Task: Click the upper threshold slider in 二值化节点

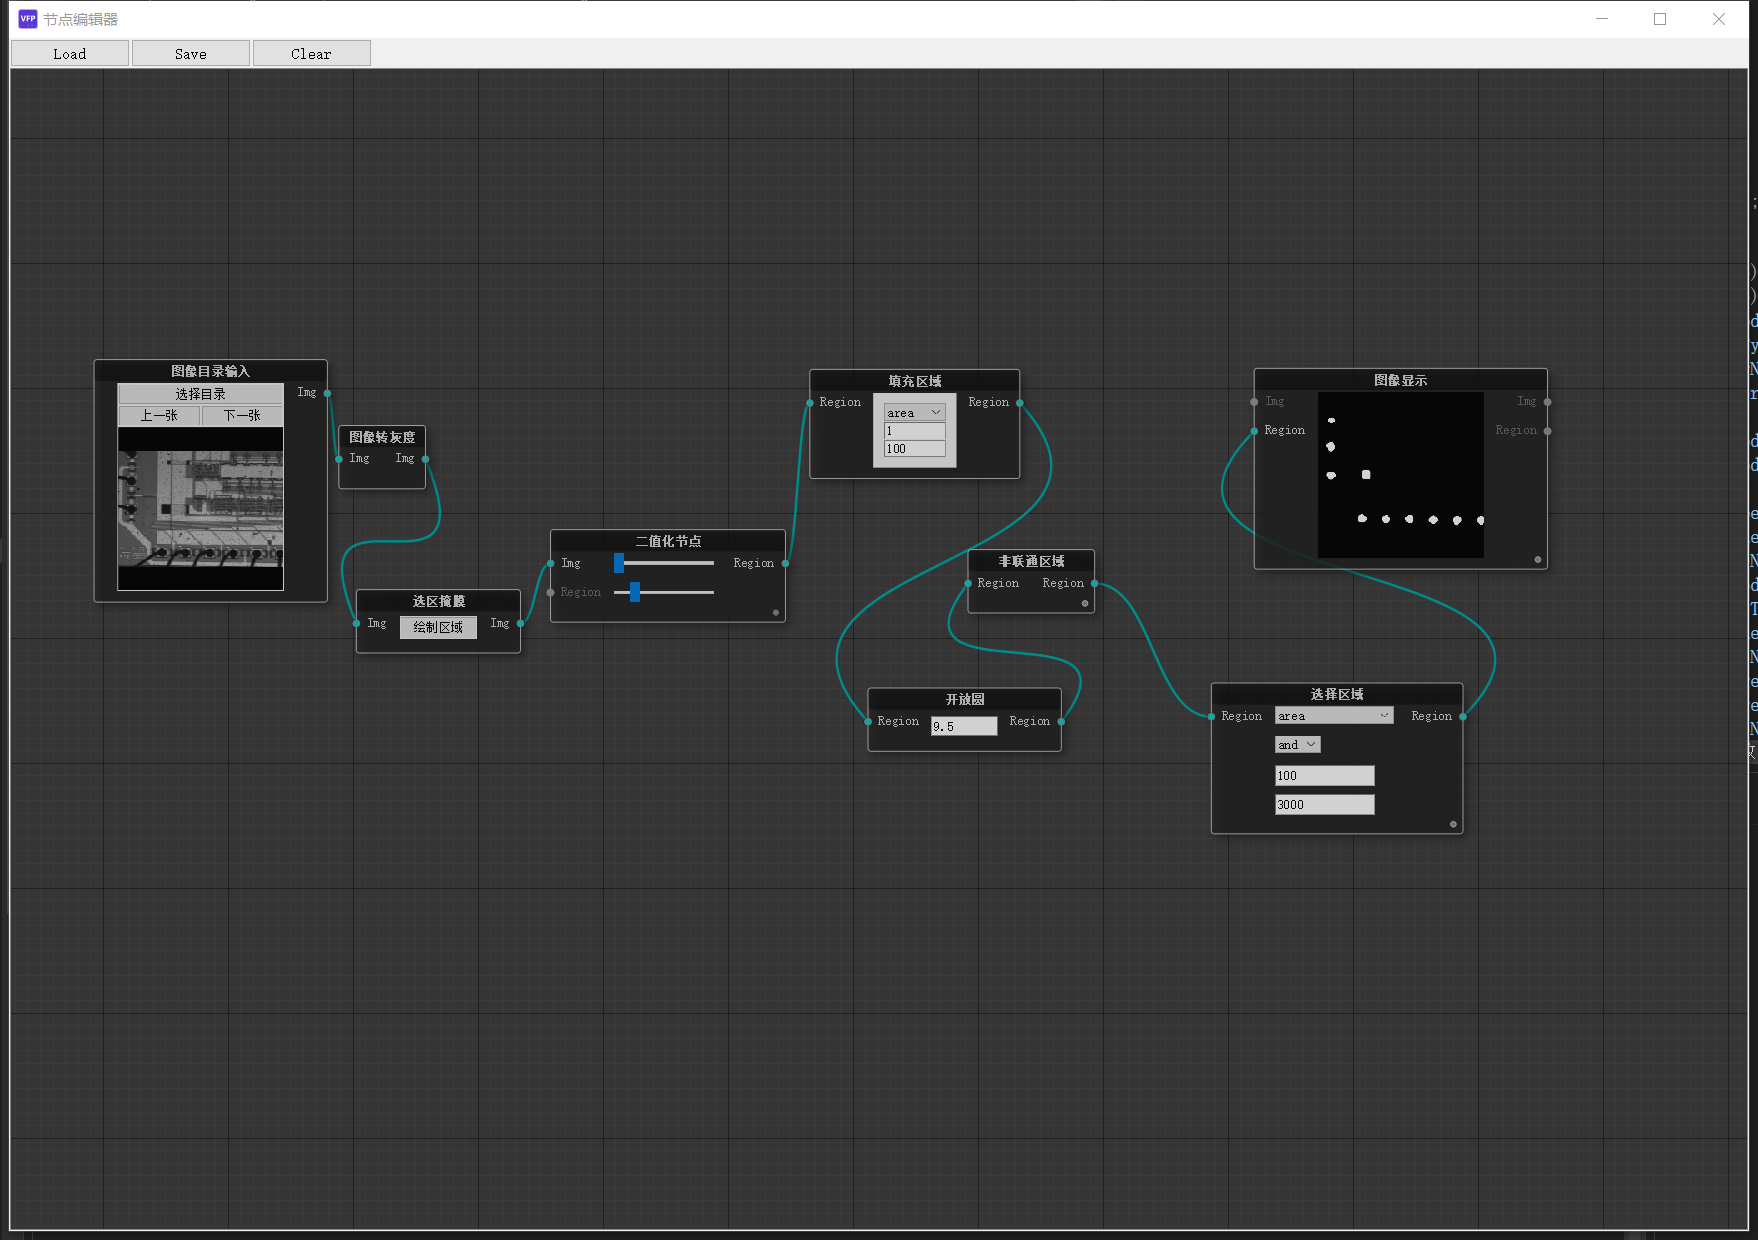Action: (x=619, y=563)
